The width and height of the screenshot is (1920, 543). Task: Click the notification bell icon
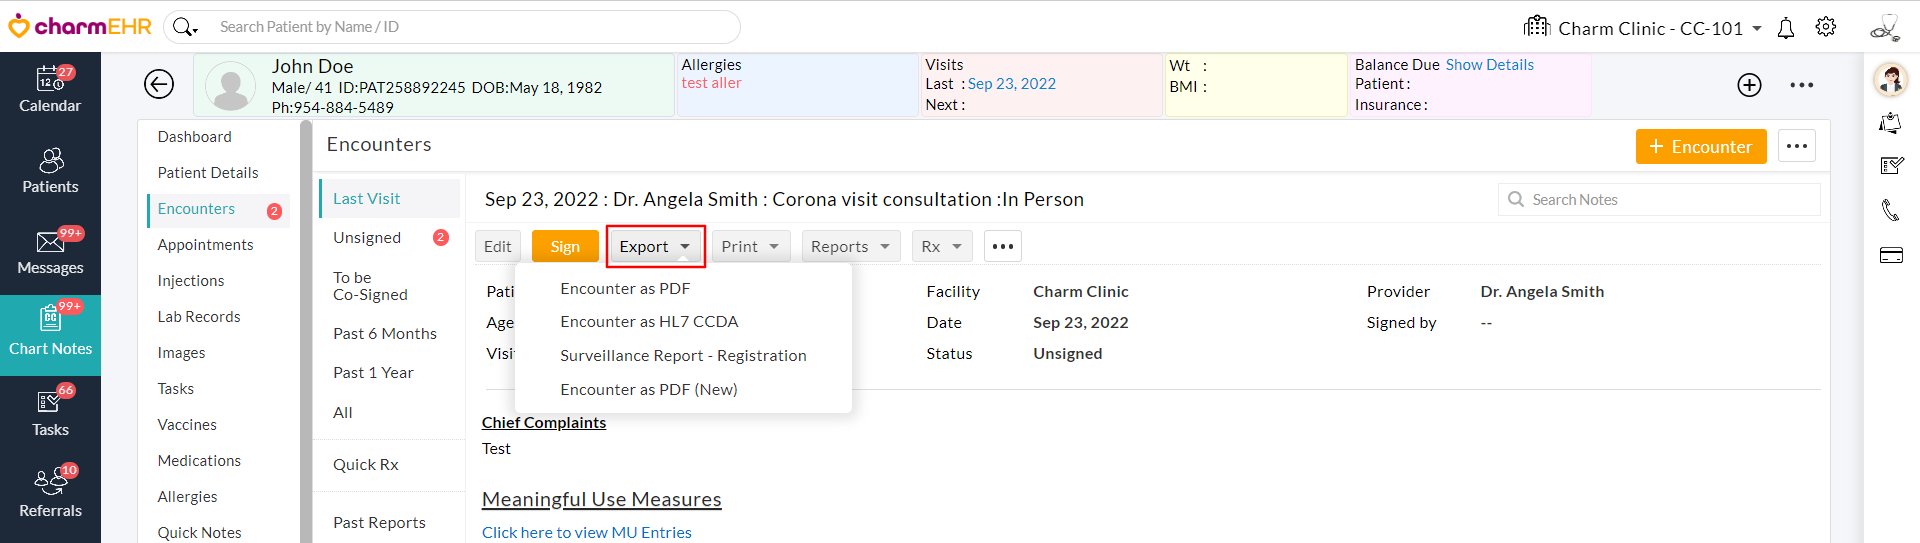click(x=1786, y=28)
